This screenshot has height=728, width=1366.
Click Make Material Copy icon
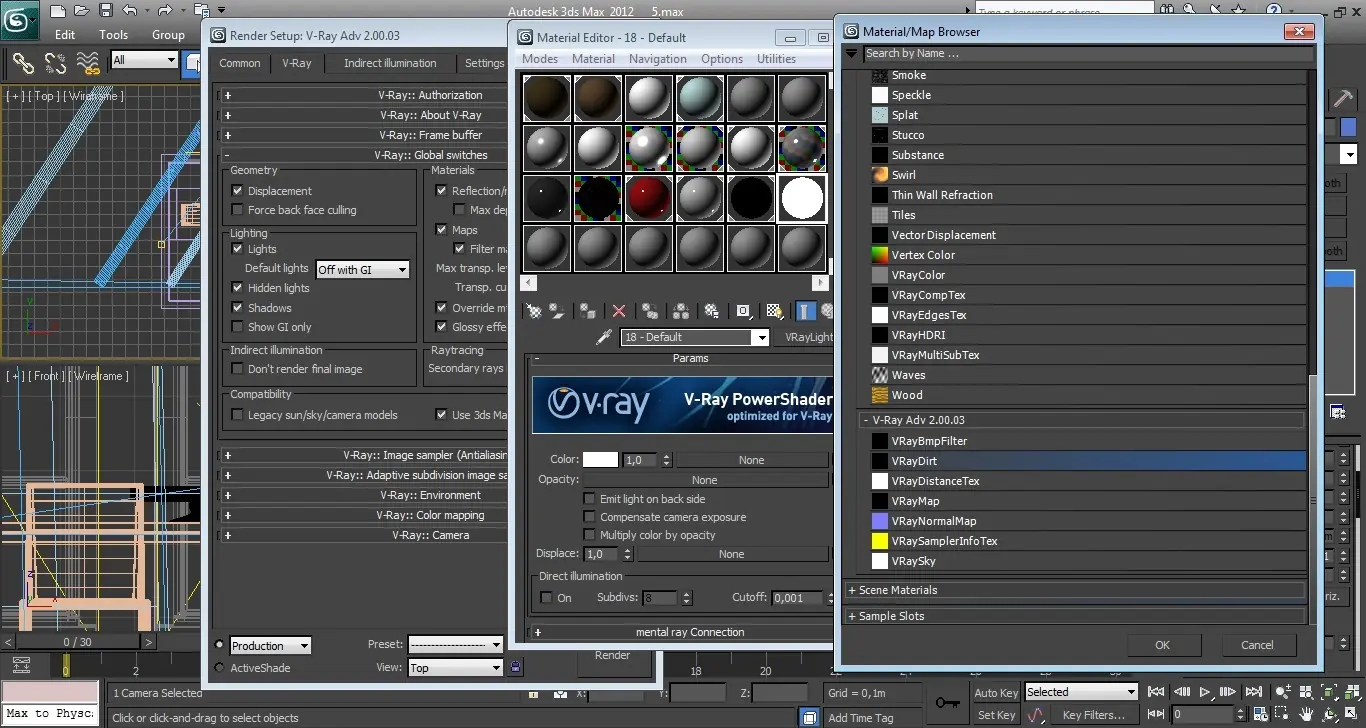pyautogui.click(x=650, y=311)
